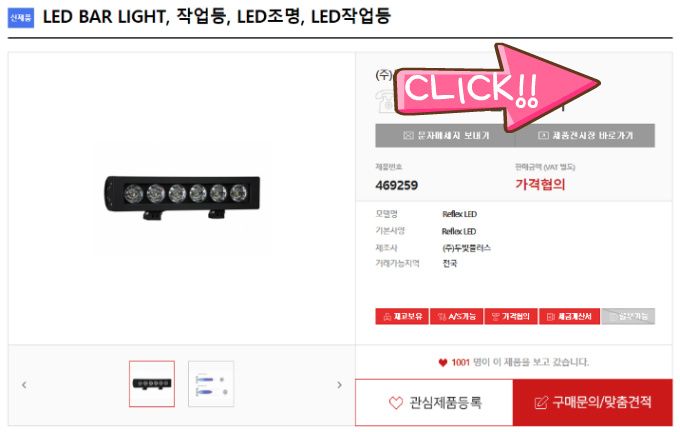Click the pencil icon on 구매문의/맞춤견적
Screen dimensions: 680x432
click(541, 403)
